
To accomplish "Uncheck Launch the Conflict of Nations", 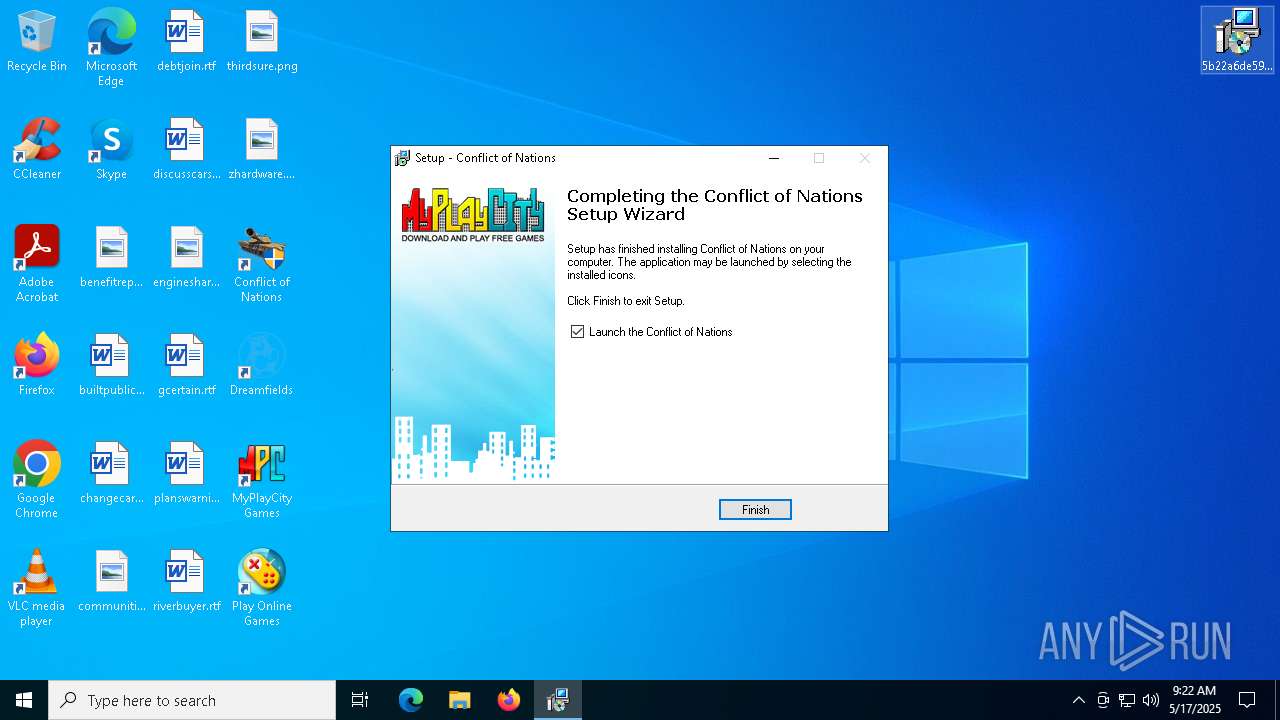I will click(x=577, y=332).
